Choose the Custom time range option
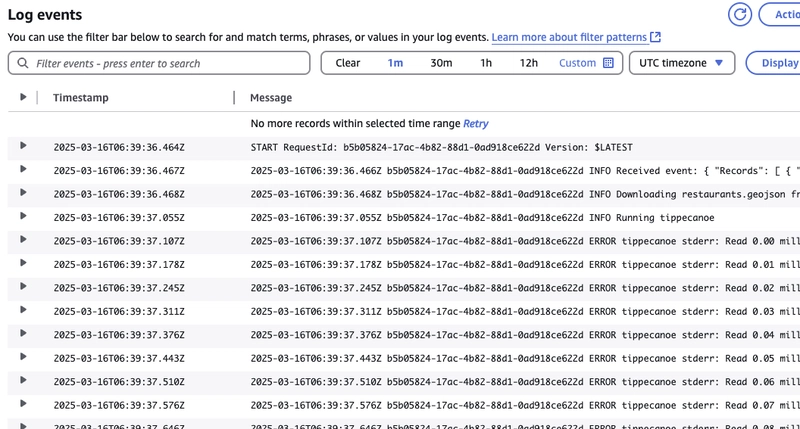Image resolution: width=800 pixels, height=429 pixels. click(x=577, y=63)
